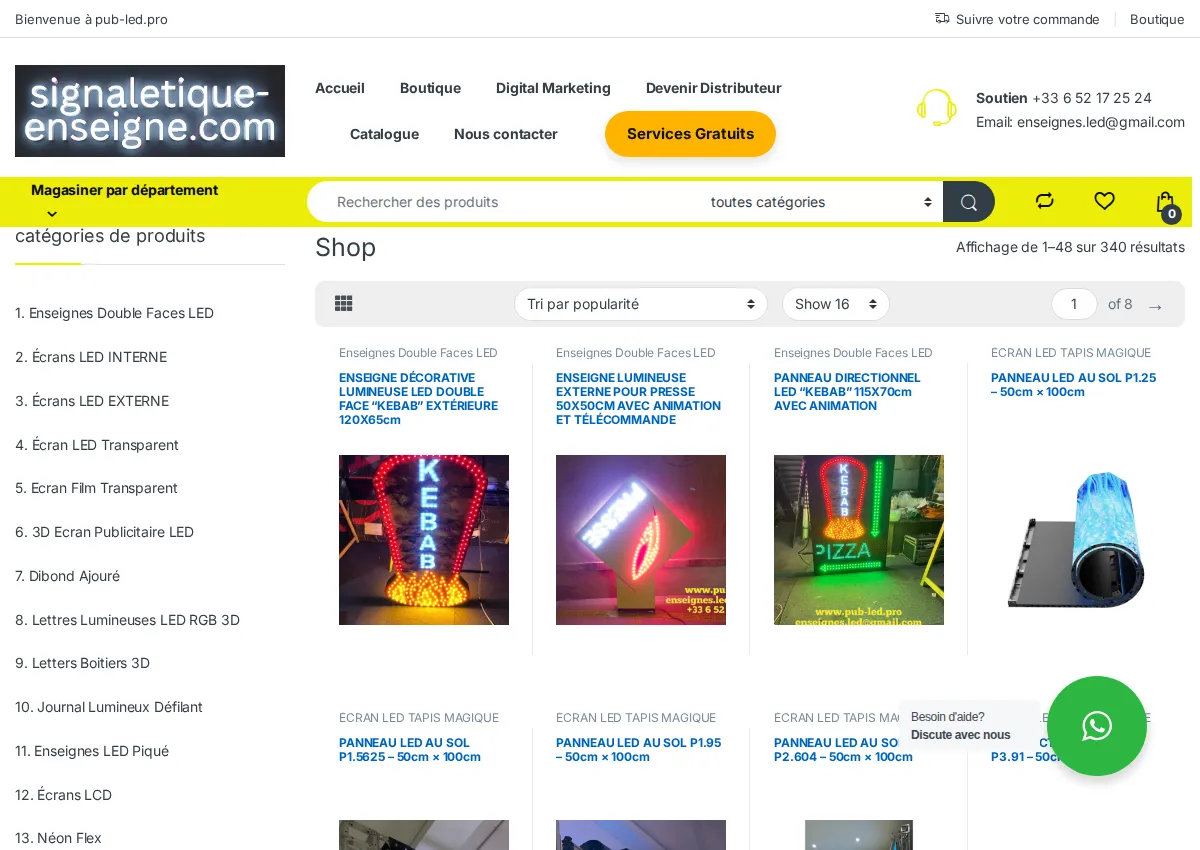This screenshot has height=850, width=1200.
Task: Open the Digital Marketing menu item
Action: (553, 88)
